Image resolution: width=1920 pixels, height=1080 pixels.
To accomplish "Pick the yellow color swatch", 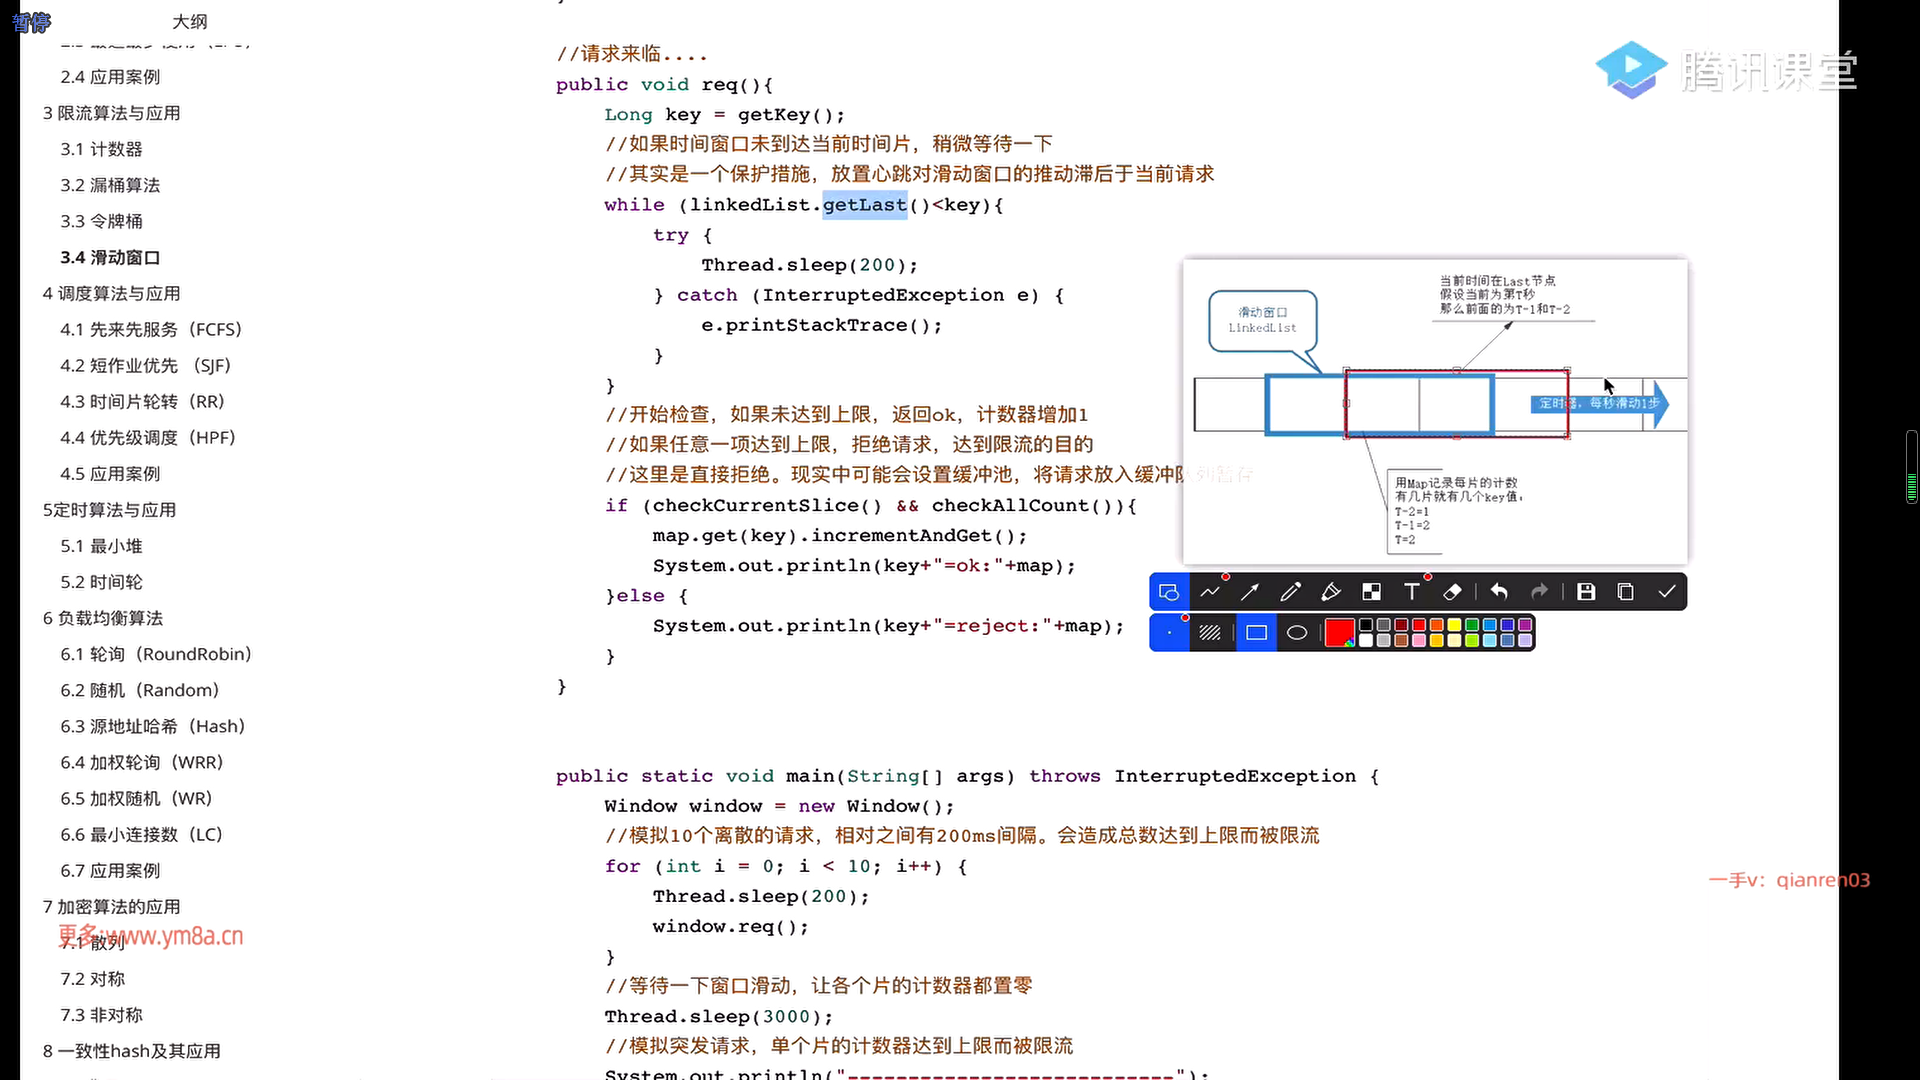I will coord(1454,625).
